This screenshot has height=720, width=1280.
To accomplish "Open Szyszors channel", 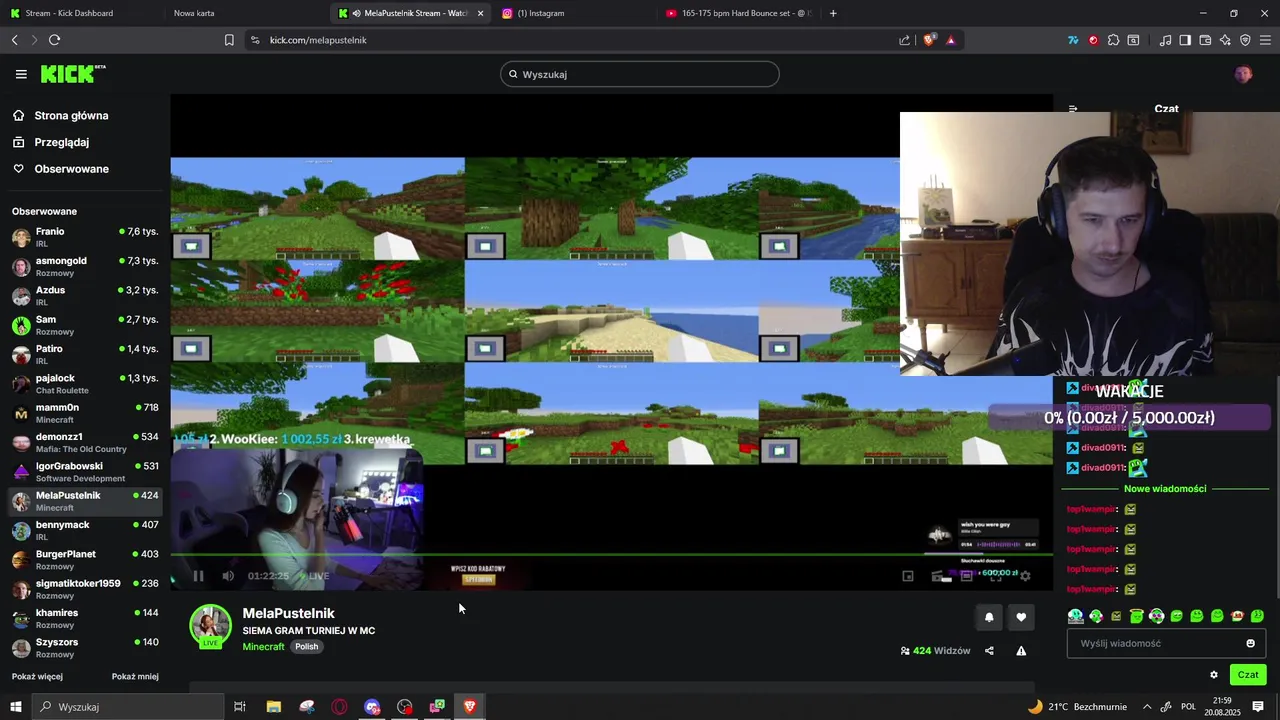I will click(x=85, y=648).
